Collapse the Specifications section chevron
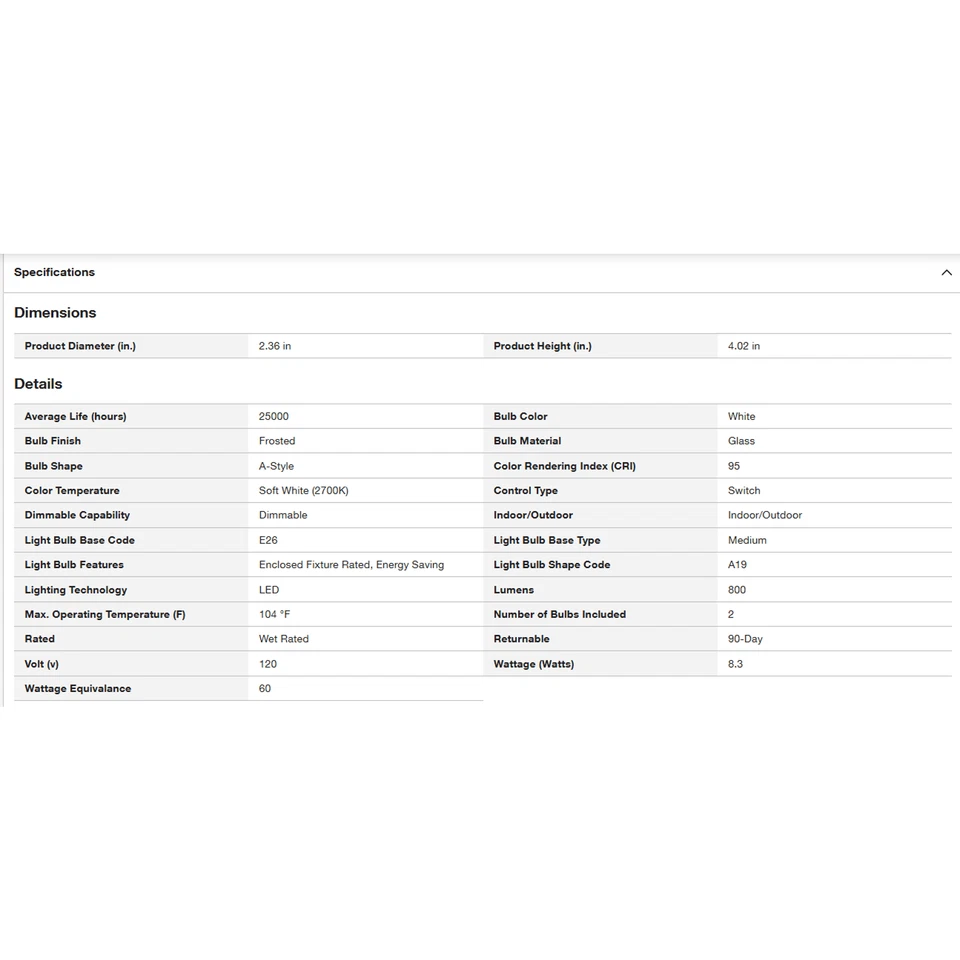Viewport: 960px width, 960px height. [x=946, y=273]
